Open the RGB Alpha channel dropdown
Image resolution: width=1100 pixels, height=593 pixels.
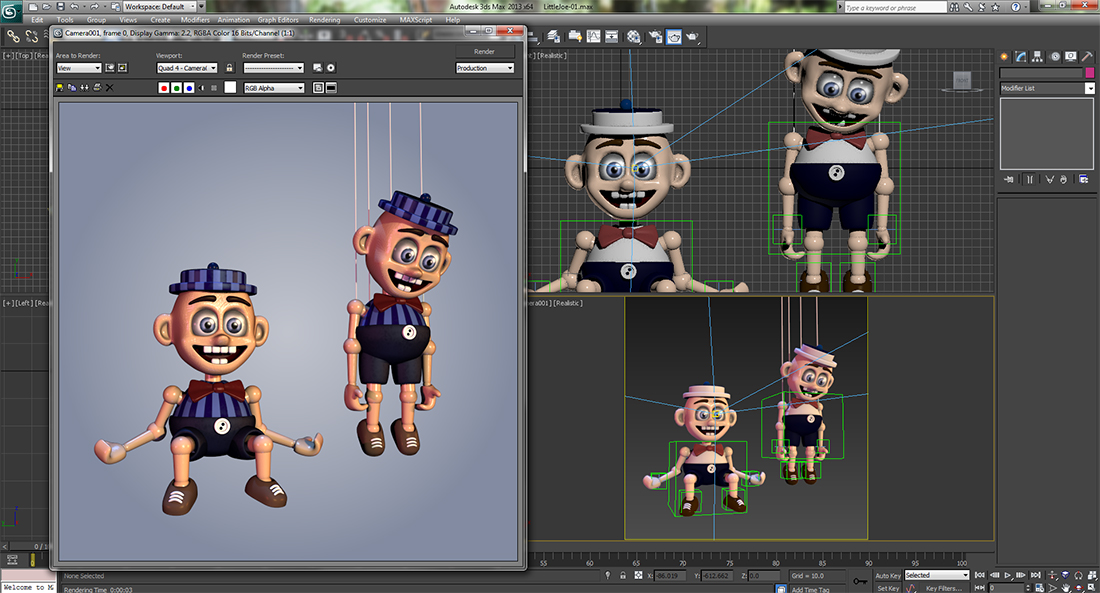(274, 88)
